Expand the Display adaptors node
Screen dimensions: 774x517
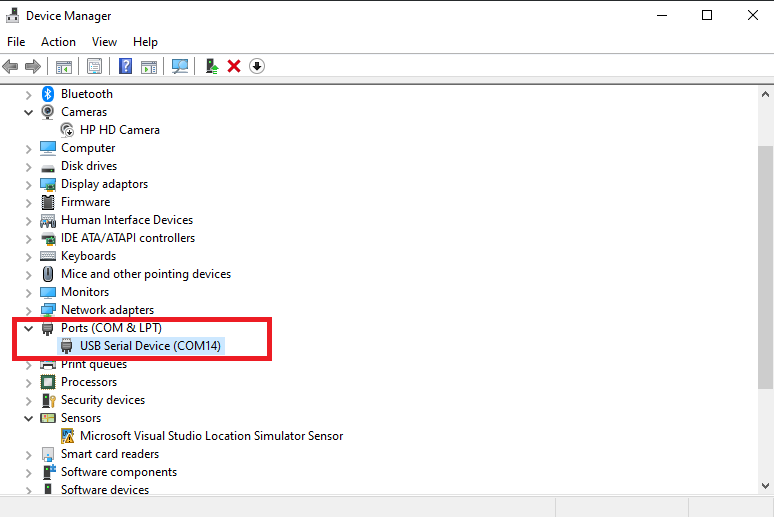(29, 185)
